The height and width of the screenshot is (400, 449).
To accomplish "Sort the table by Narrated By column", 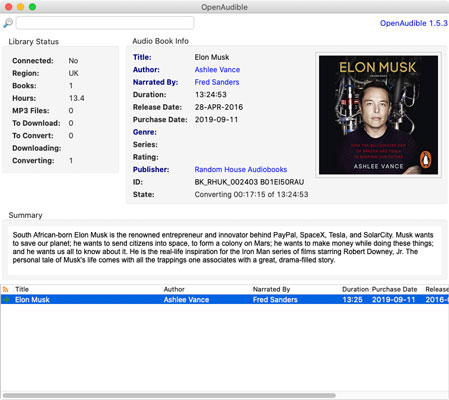I will point(271,289).
